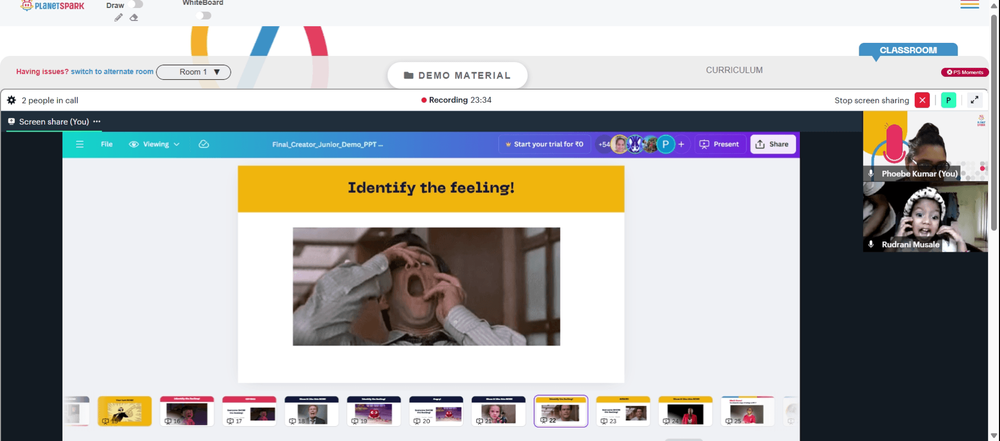Click the Final_Creator_Junior_Demo_PPT title
This screenshot has height=441, width=1000.
pyautogui.click(x=327, y=144)
